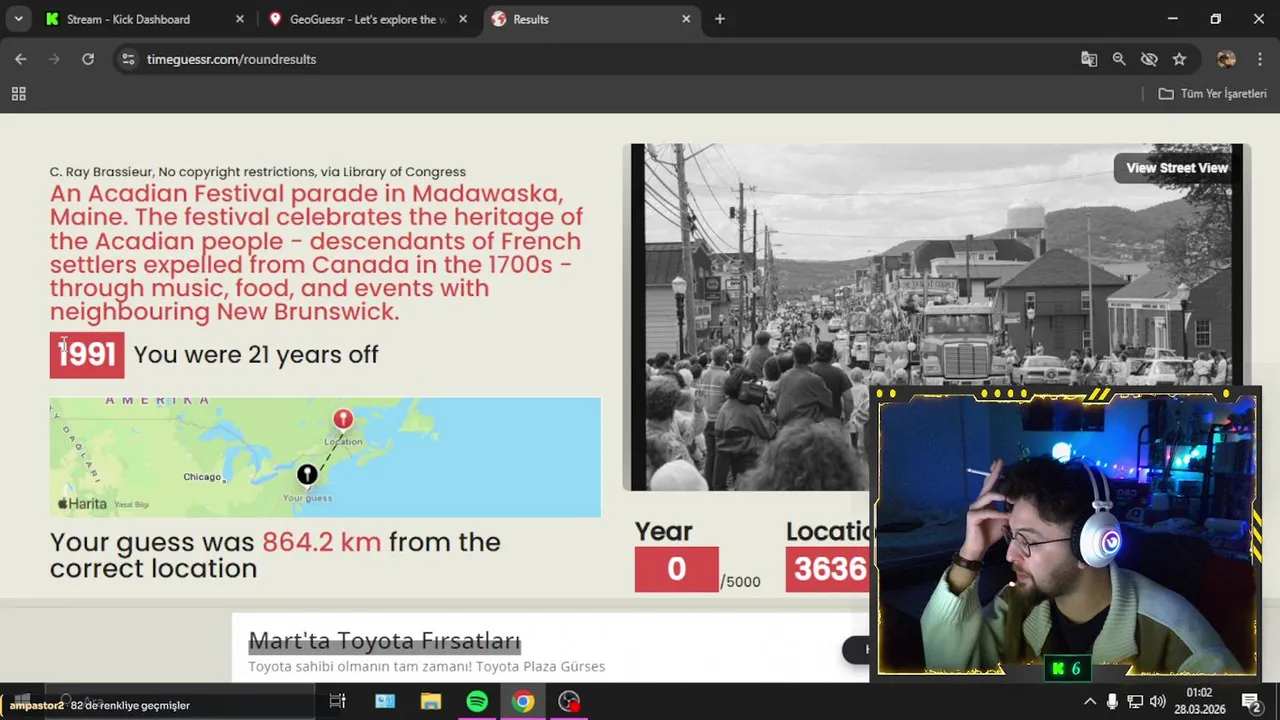Click the red 864.2 km distance text

coord(321,542)
